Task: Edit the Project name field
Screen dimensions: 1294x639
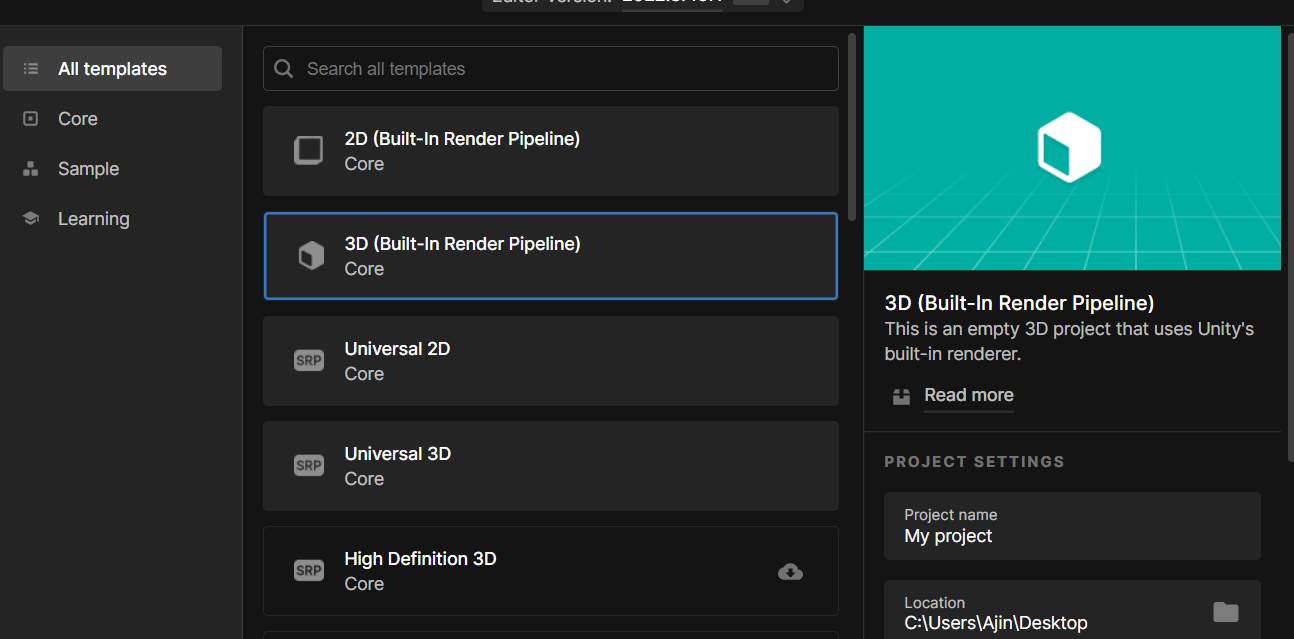Action: pyautogui.click(x=1072, y=526)
